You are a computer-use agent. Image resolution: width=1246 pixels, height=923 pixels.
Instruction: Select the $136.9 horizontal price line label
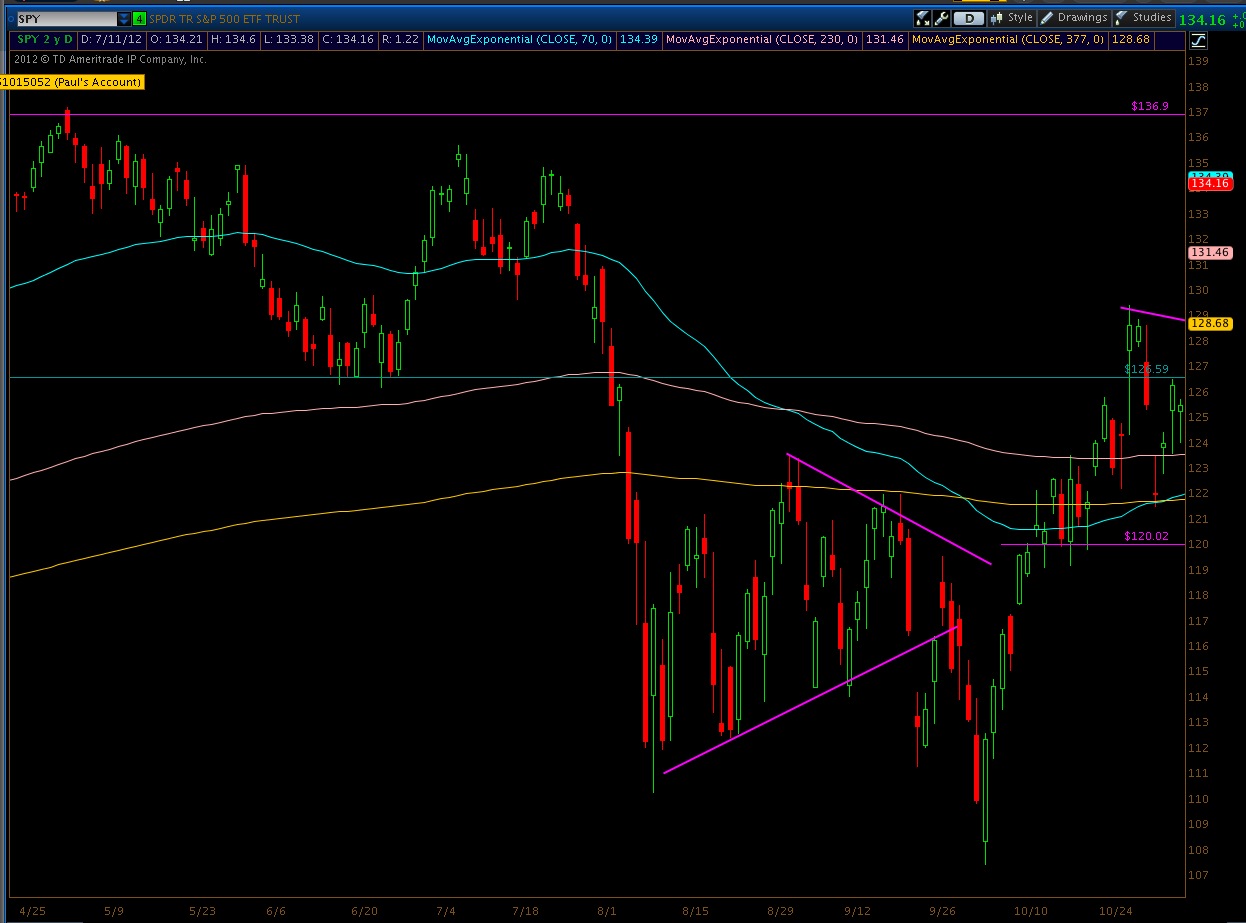(1150, 106)
